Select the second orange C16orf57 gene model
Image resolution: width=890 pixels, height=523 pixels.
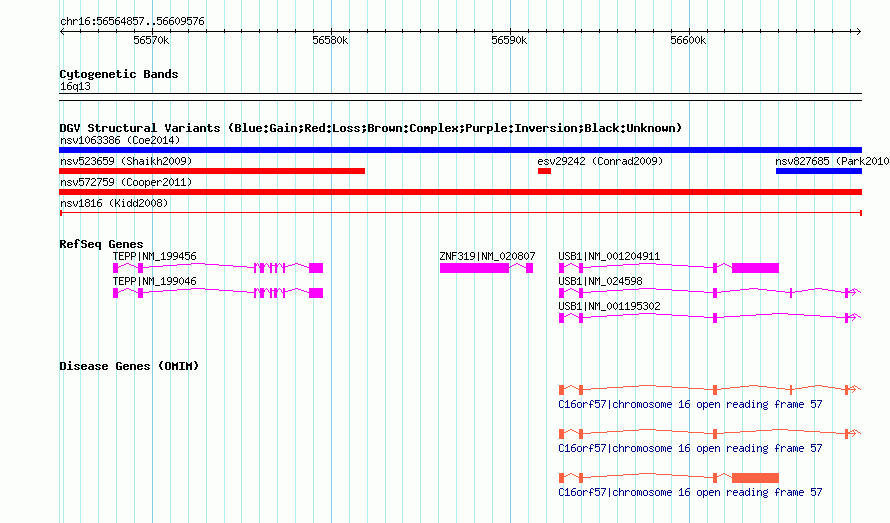710,434
